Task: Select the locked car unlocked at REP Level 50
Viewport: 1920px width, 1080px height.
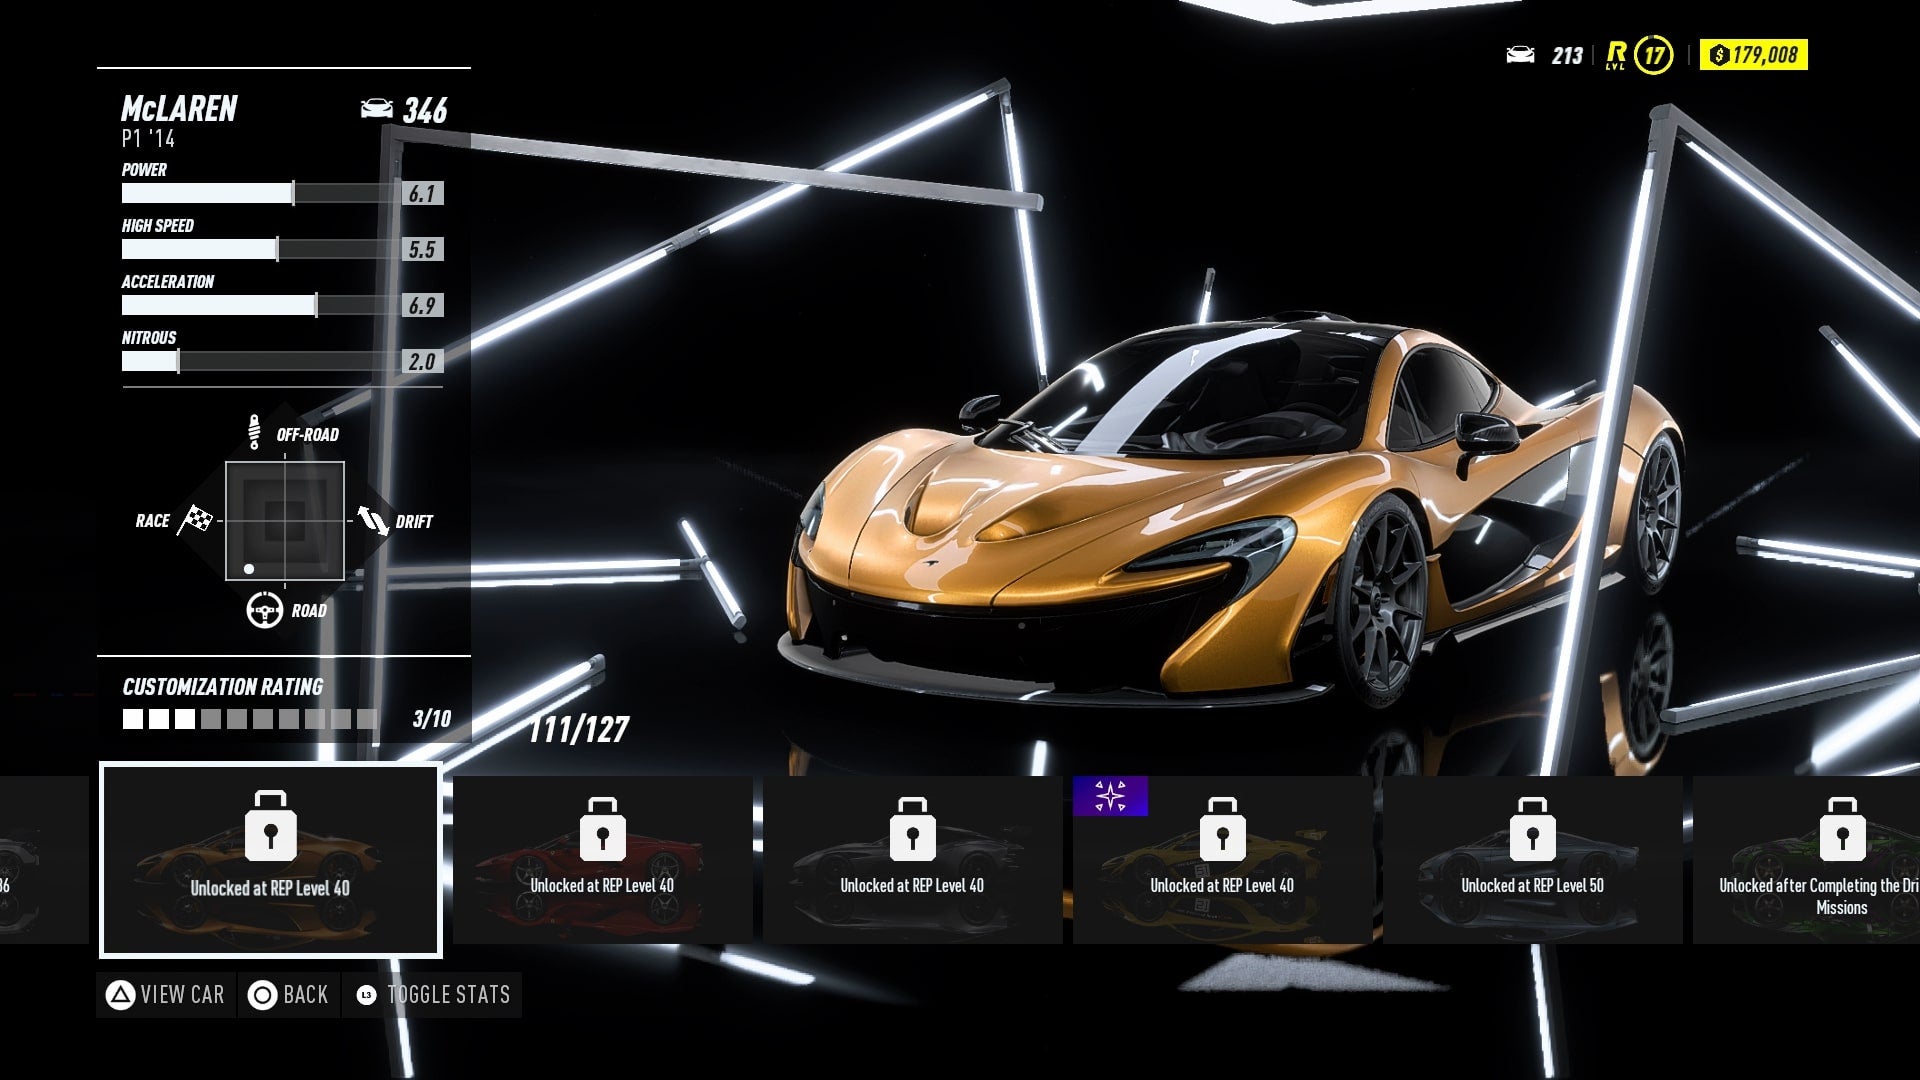Action: point(1532,860)
